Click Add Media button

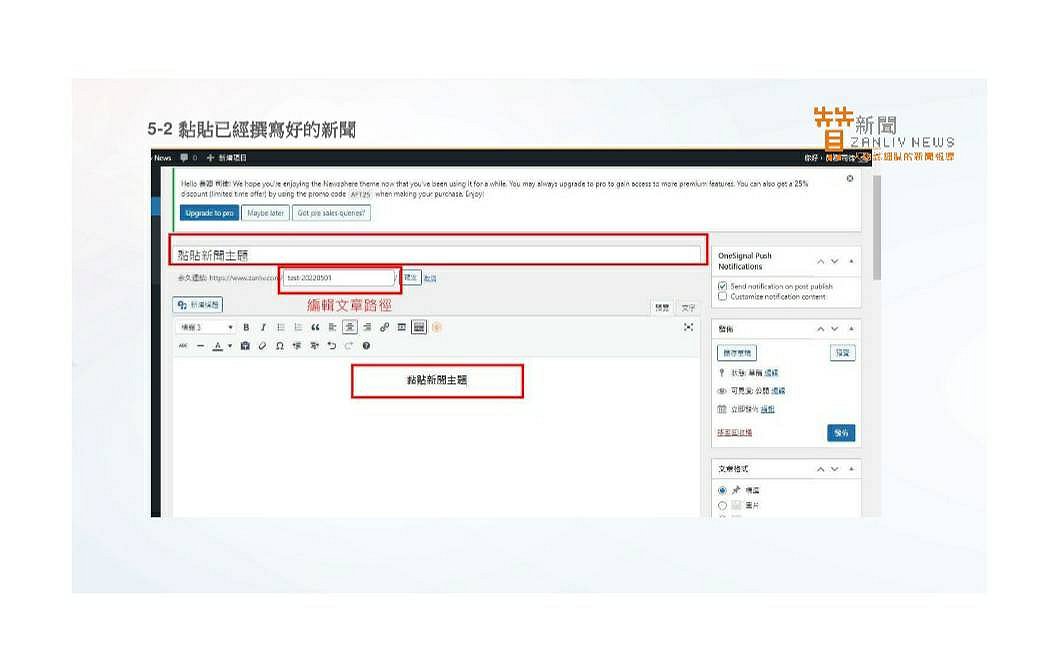point(198,305)
